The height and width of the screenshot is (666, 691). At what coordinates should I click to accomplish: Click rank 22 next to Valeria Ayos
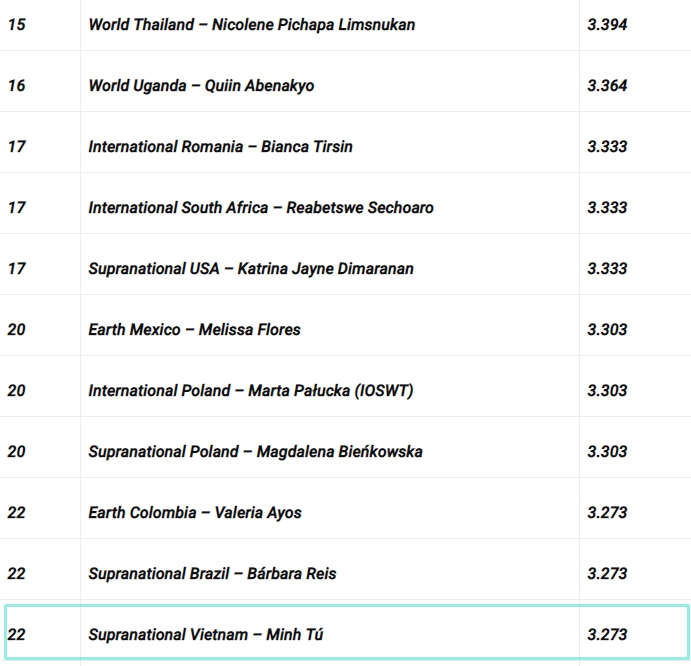(17, 512)
